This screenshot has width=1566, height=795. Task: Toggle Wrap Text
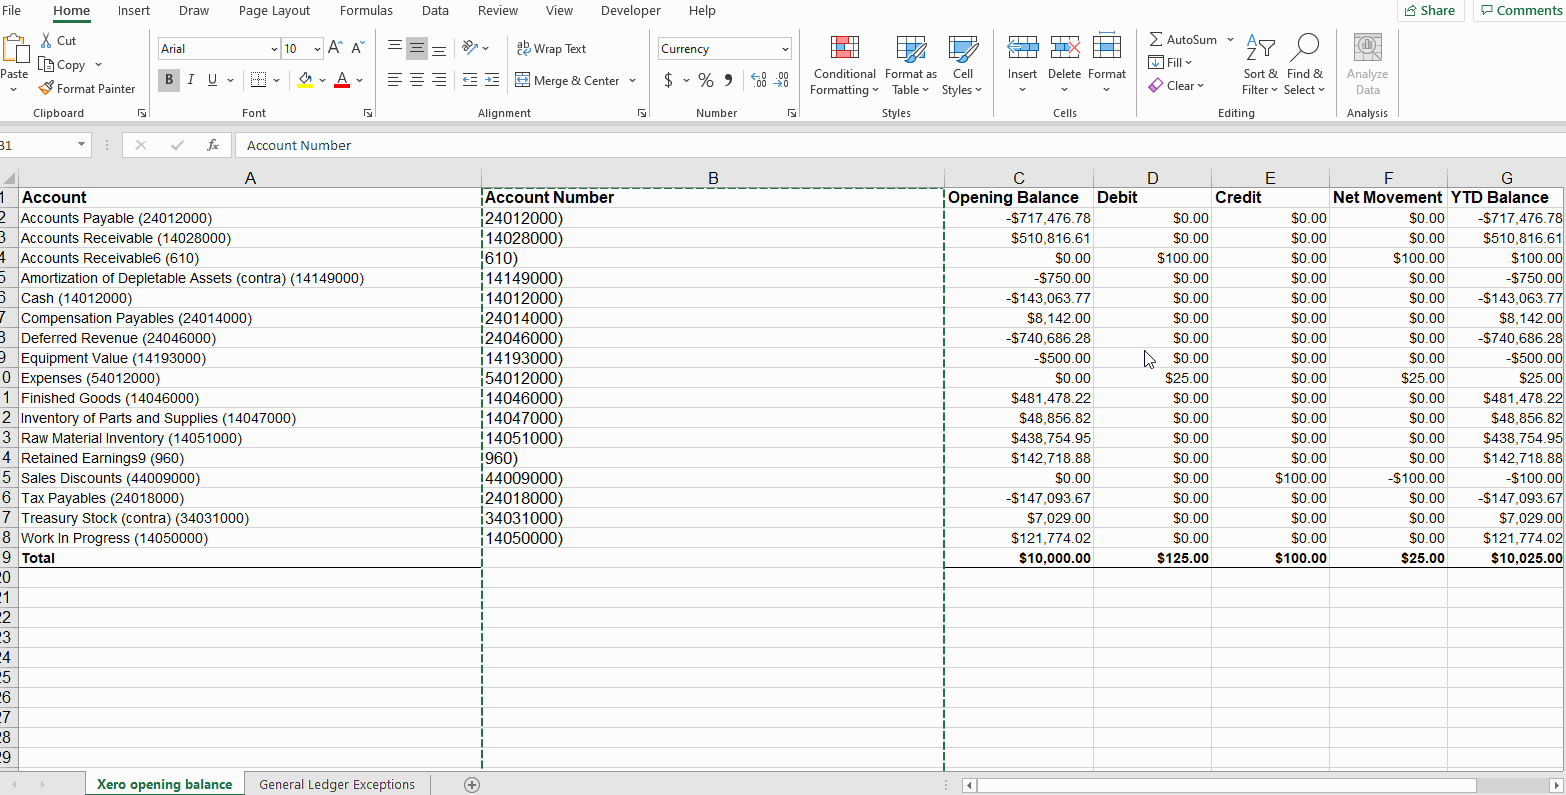[x=551, y=48]
